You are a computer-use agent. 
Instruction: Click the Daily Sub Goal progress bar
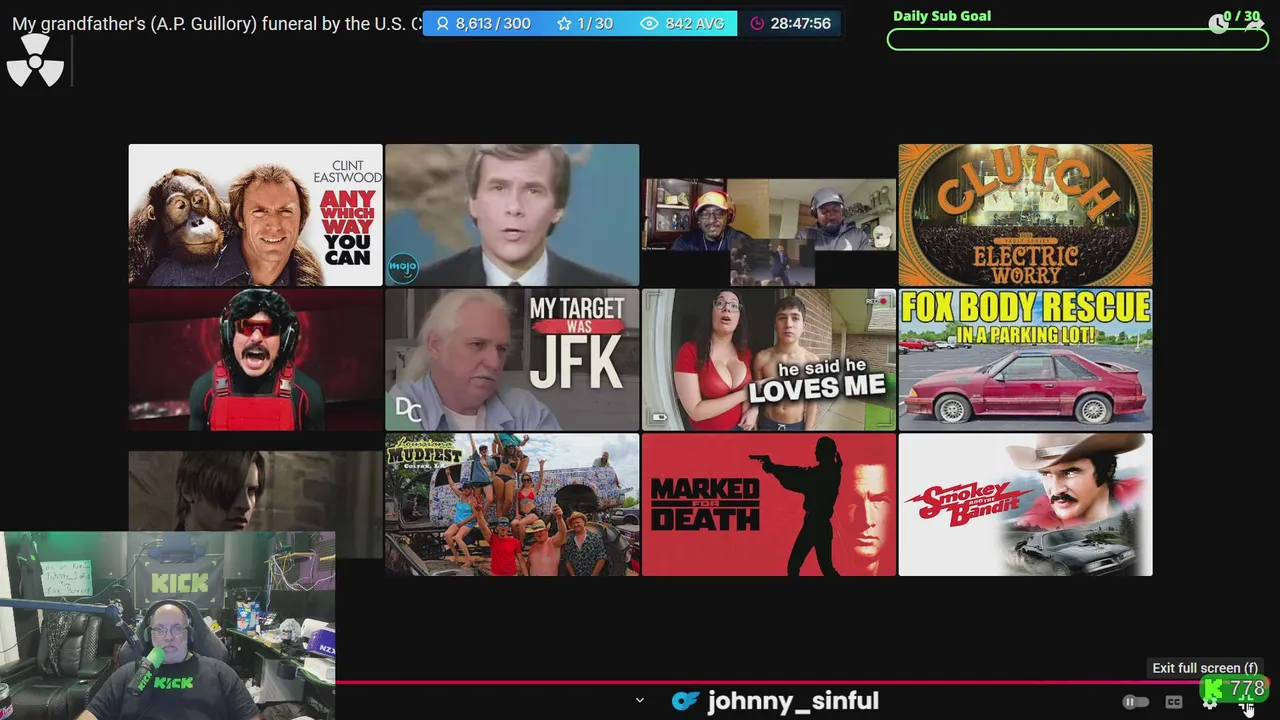pos(1077,40)
